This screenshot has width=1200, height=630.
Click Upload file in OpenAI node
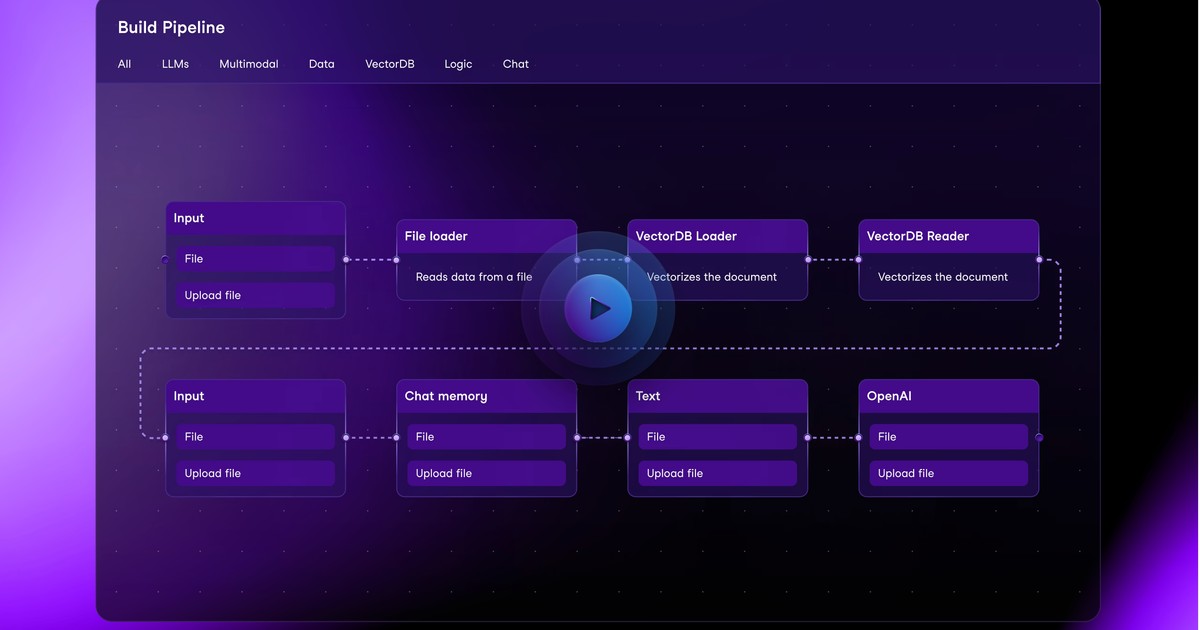(949, 473)
